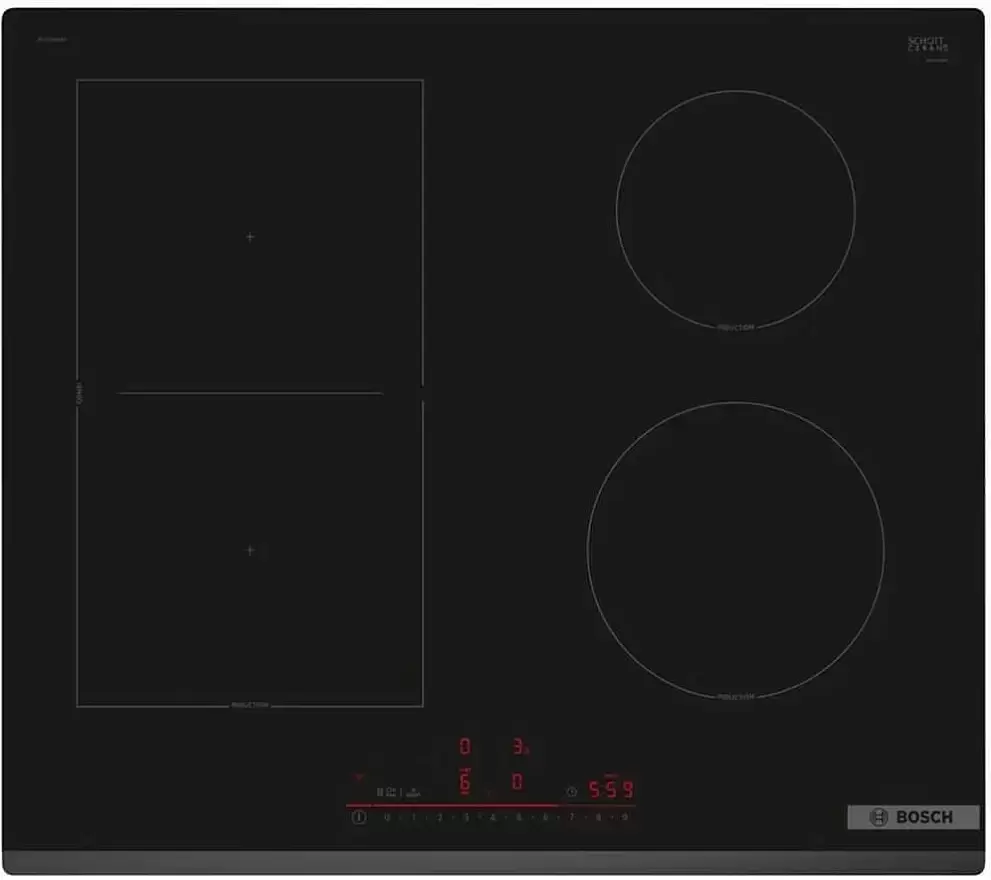Tap the model number text top-left

tap(52, 38)
